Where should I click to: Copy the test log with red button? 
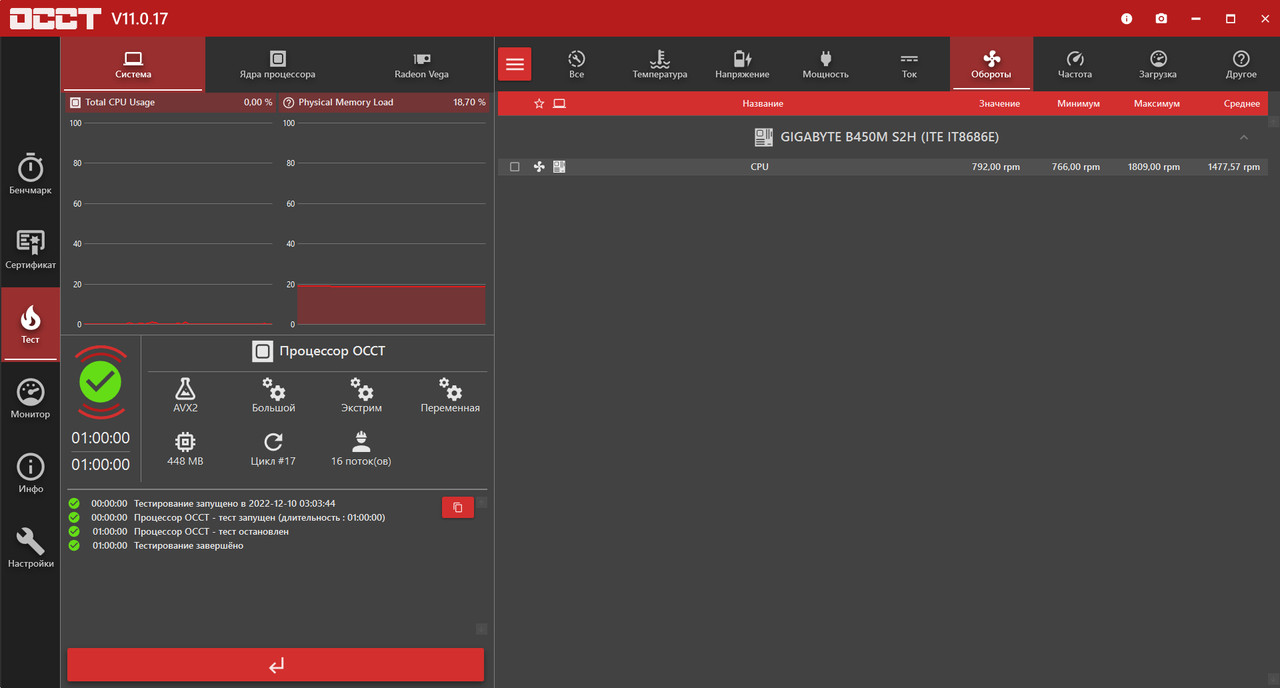pos(458,508)
